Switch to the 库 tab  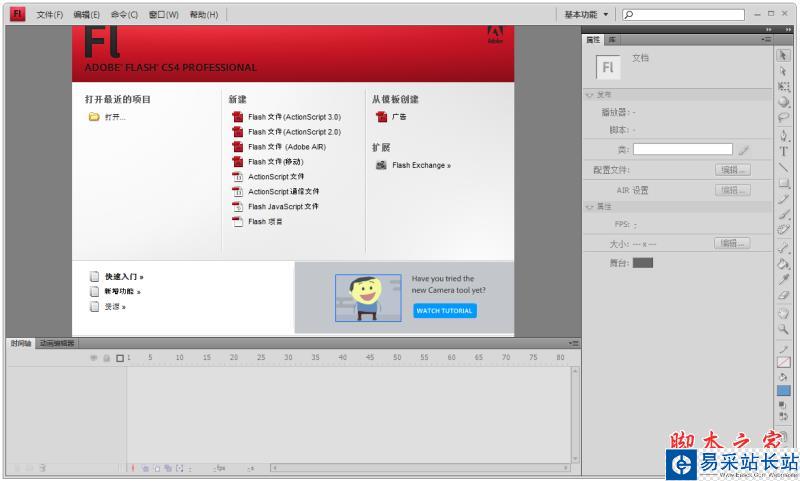[x=612, y=40]
